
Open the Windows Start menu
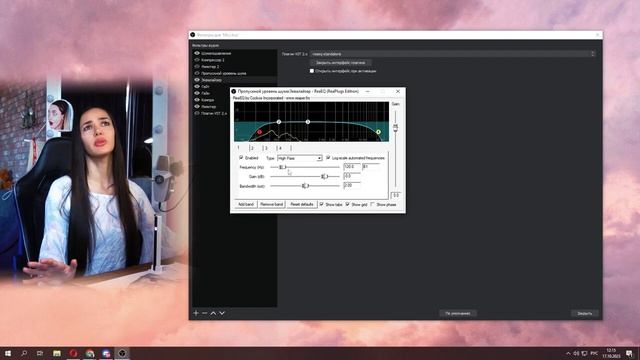pos(8,353)
